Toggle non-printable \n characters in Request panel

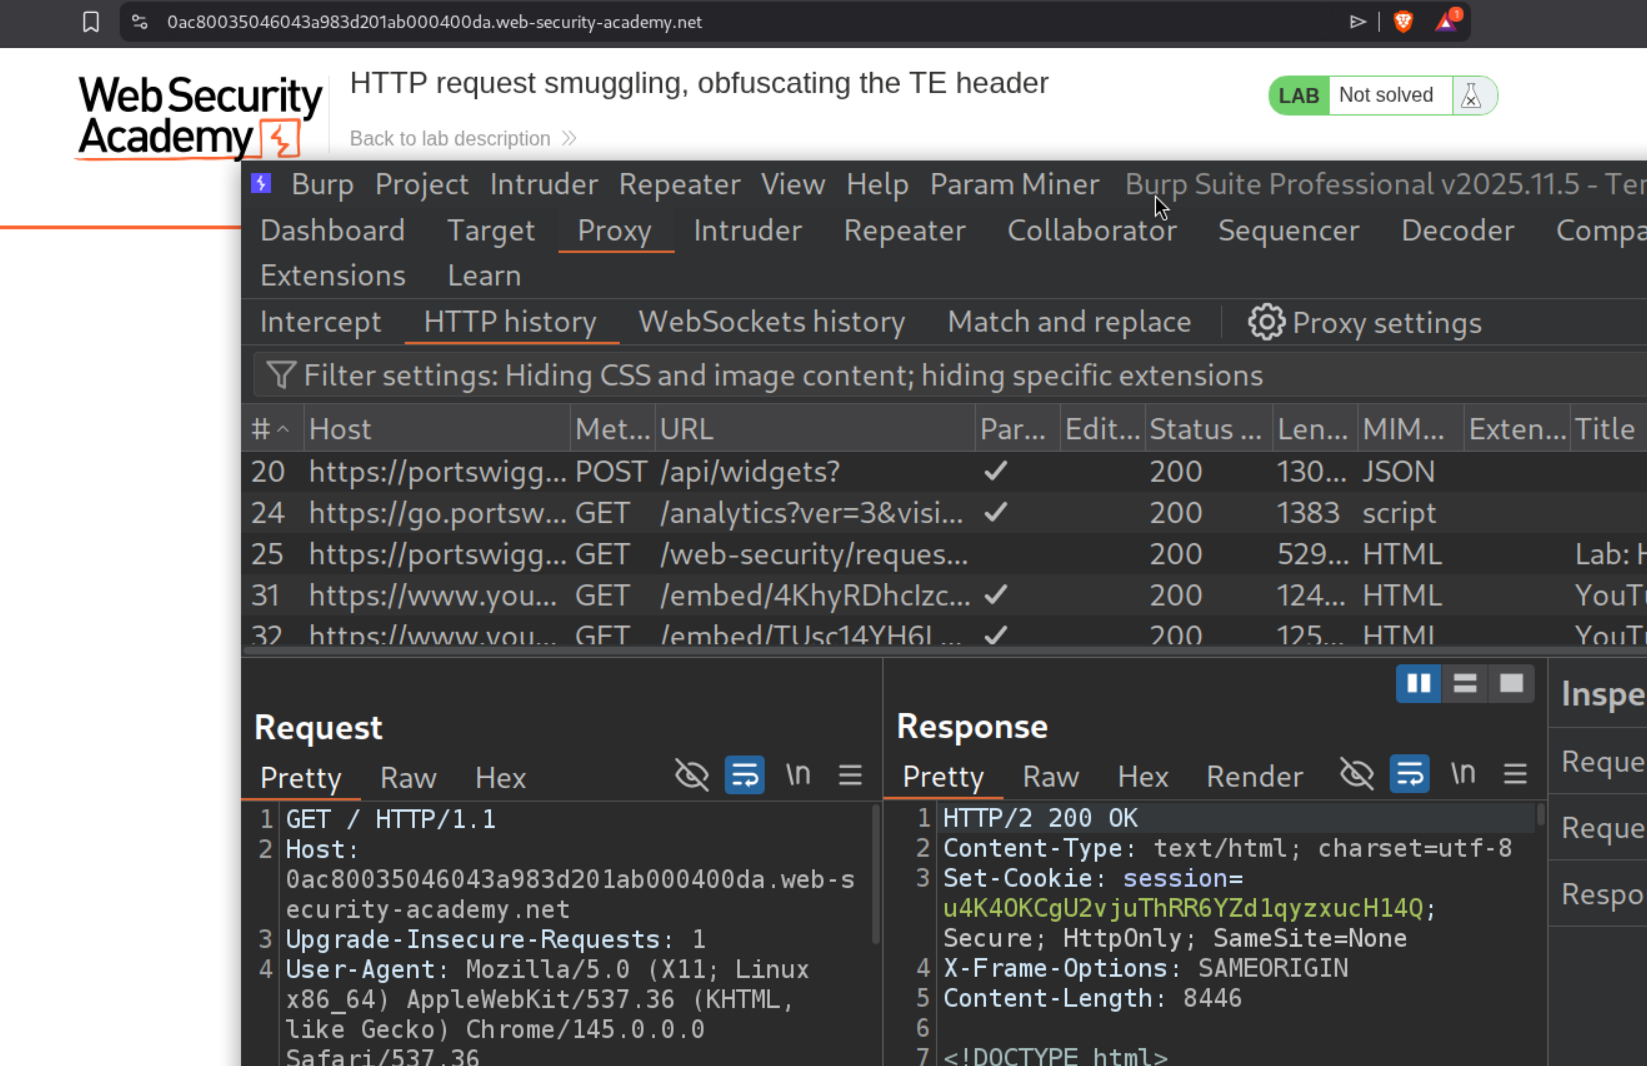[797, 775]
